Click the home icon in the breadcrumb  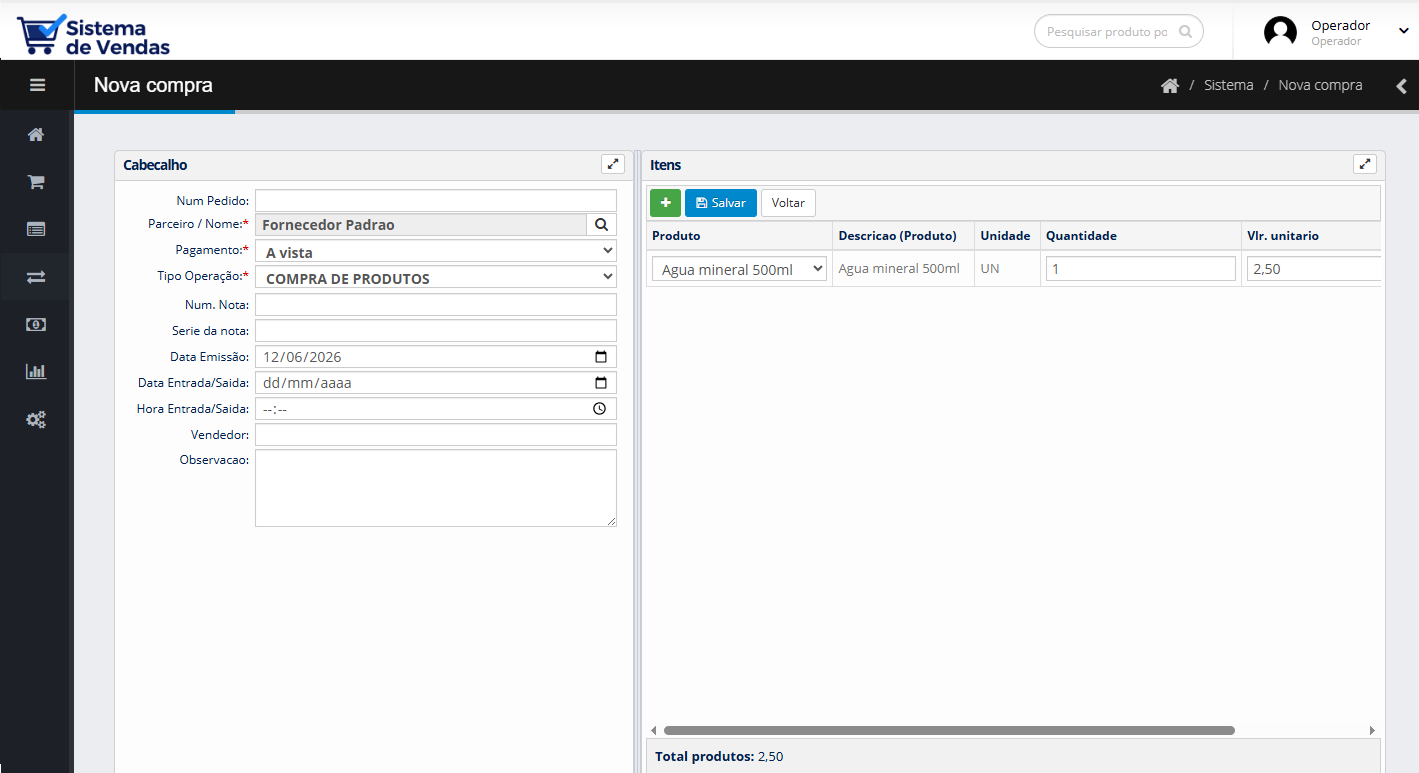(1169, 85)
